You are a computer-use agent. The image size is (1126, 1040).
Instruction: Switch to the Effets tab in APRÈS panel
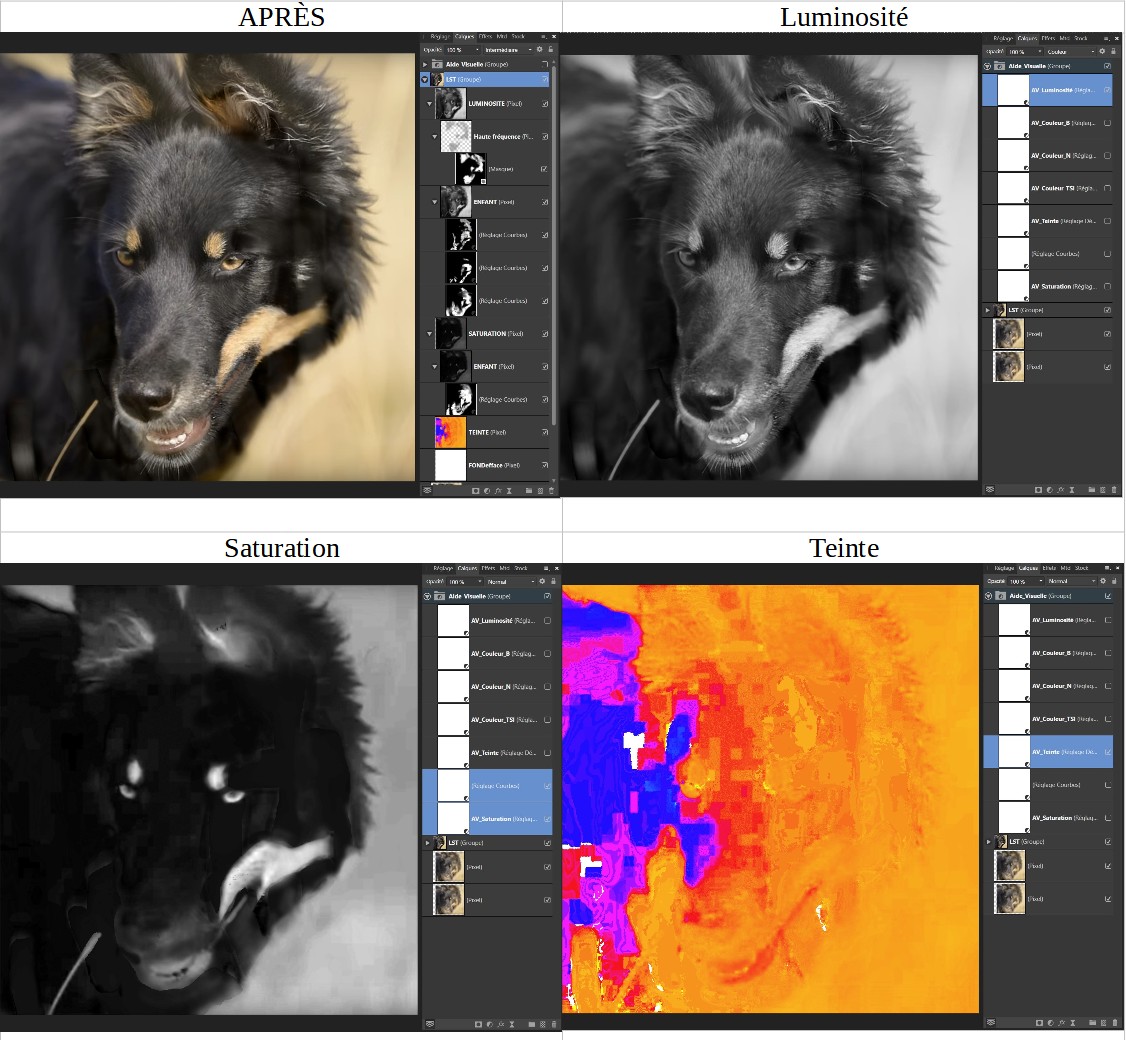(x=485, y=36)
